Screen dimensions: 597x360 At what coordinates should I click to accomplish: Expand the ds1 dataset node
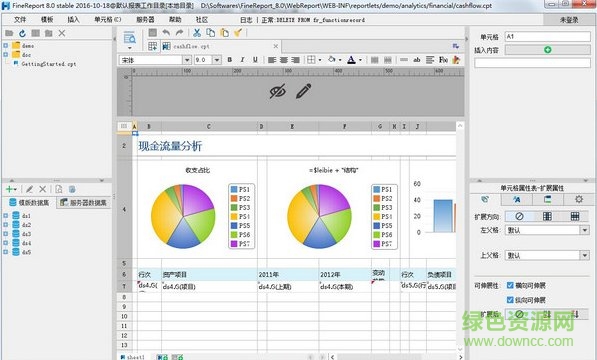click(5, 216)
